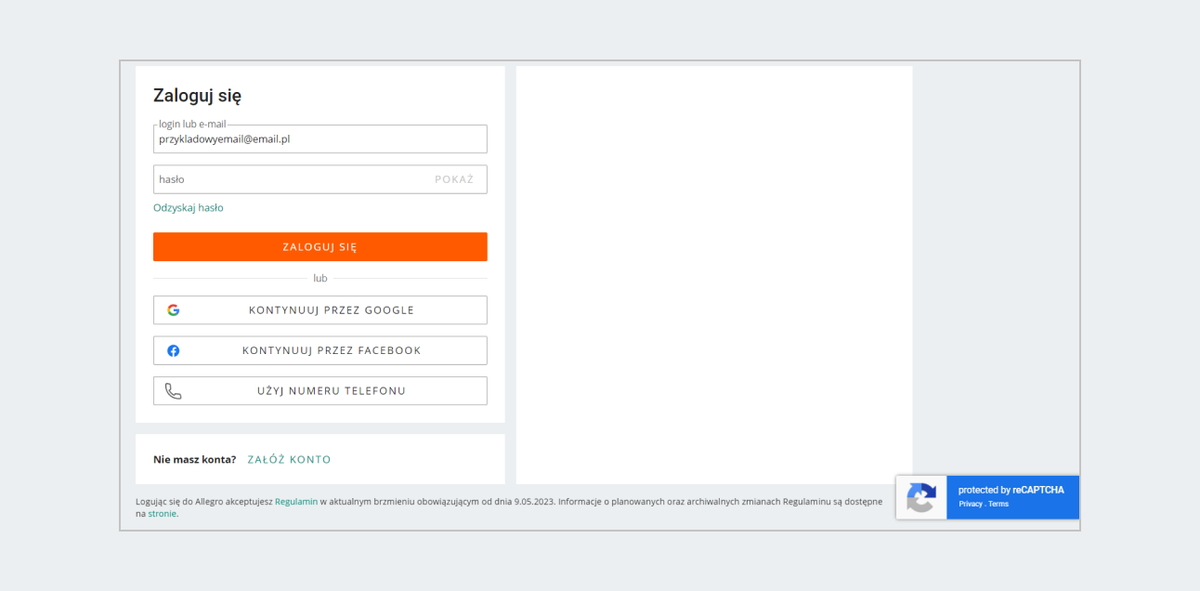The width and height of the screenshot is (1200, 591).
Task: Open the ZAŁÓŻ KONTO link
Action: (x=289, y=460)
